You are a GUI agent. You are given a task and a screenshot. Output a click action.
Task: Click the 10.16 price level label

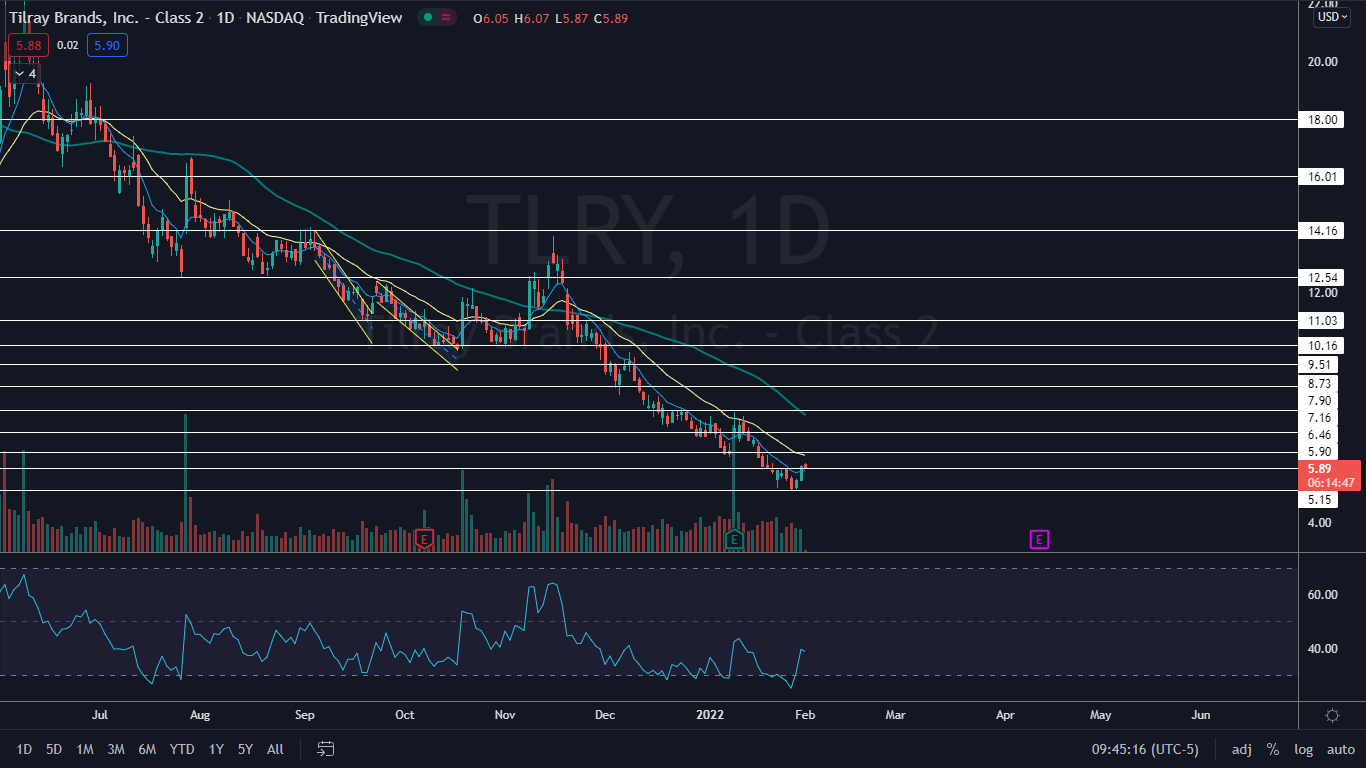(x=1322, y=346)
